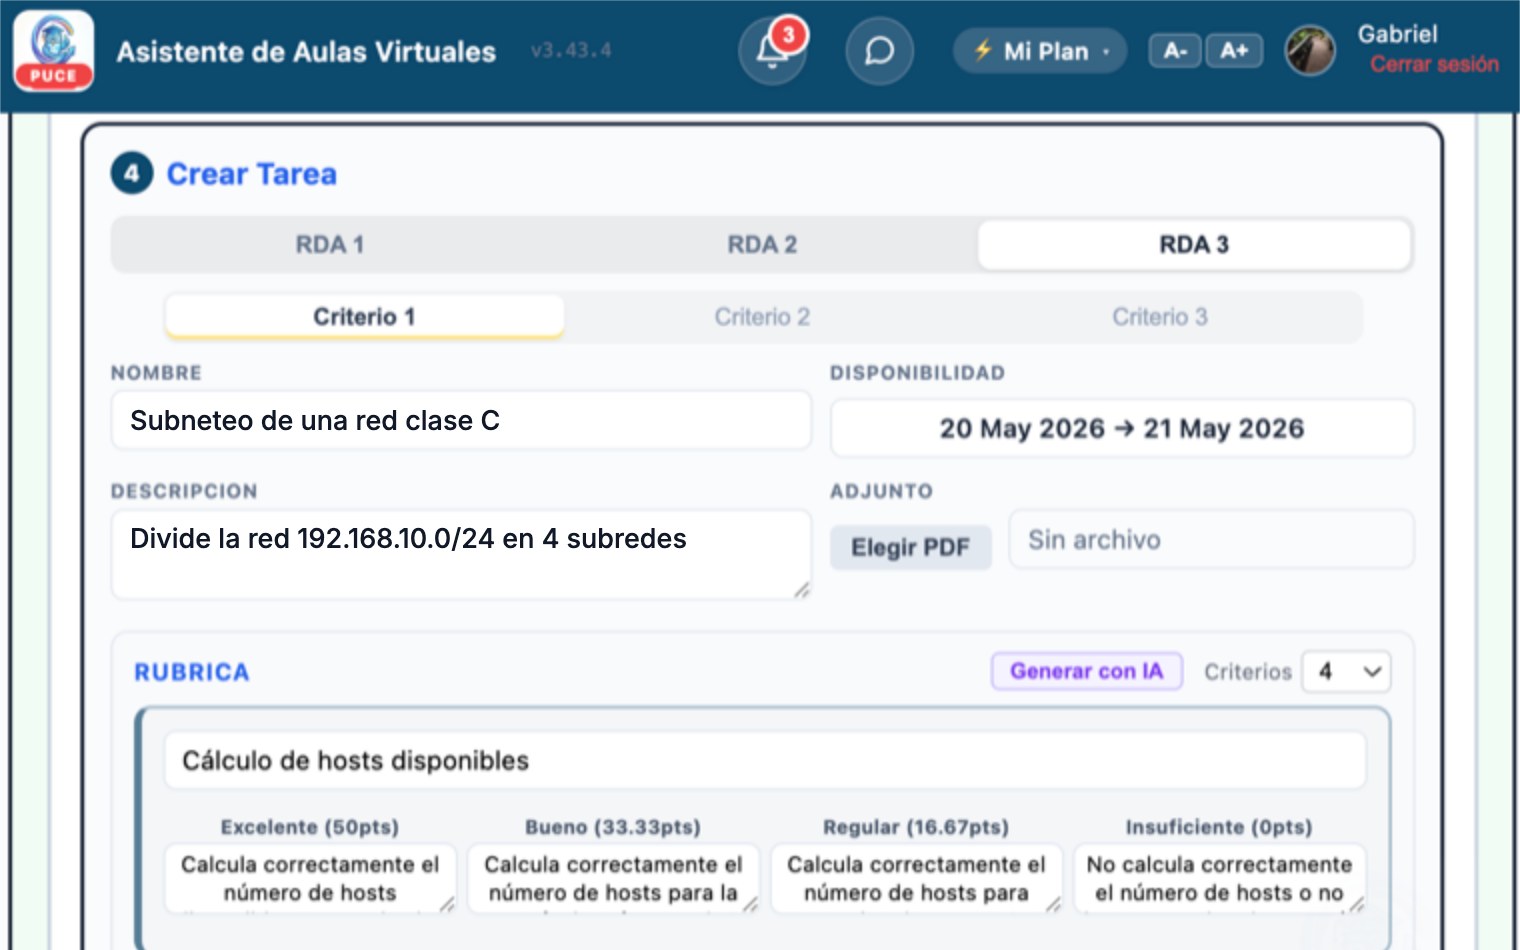This screenshot has height=950, width=1520.
Task: Click the Gabriel username text
Action: coord(1397,34)
